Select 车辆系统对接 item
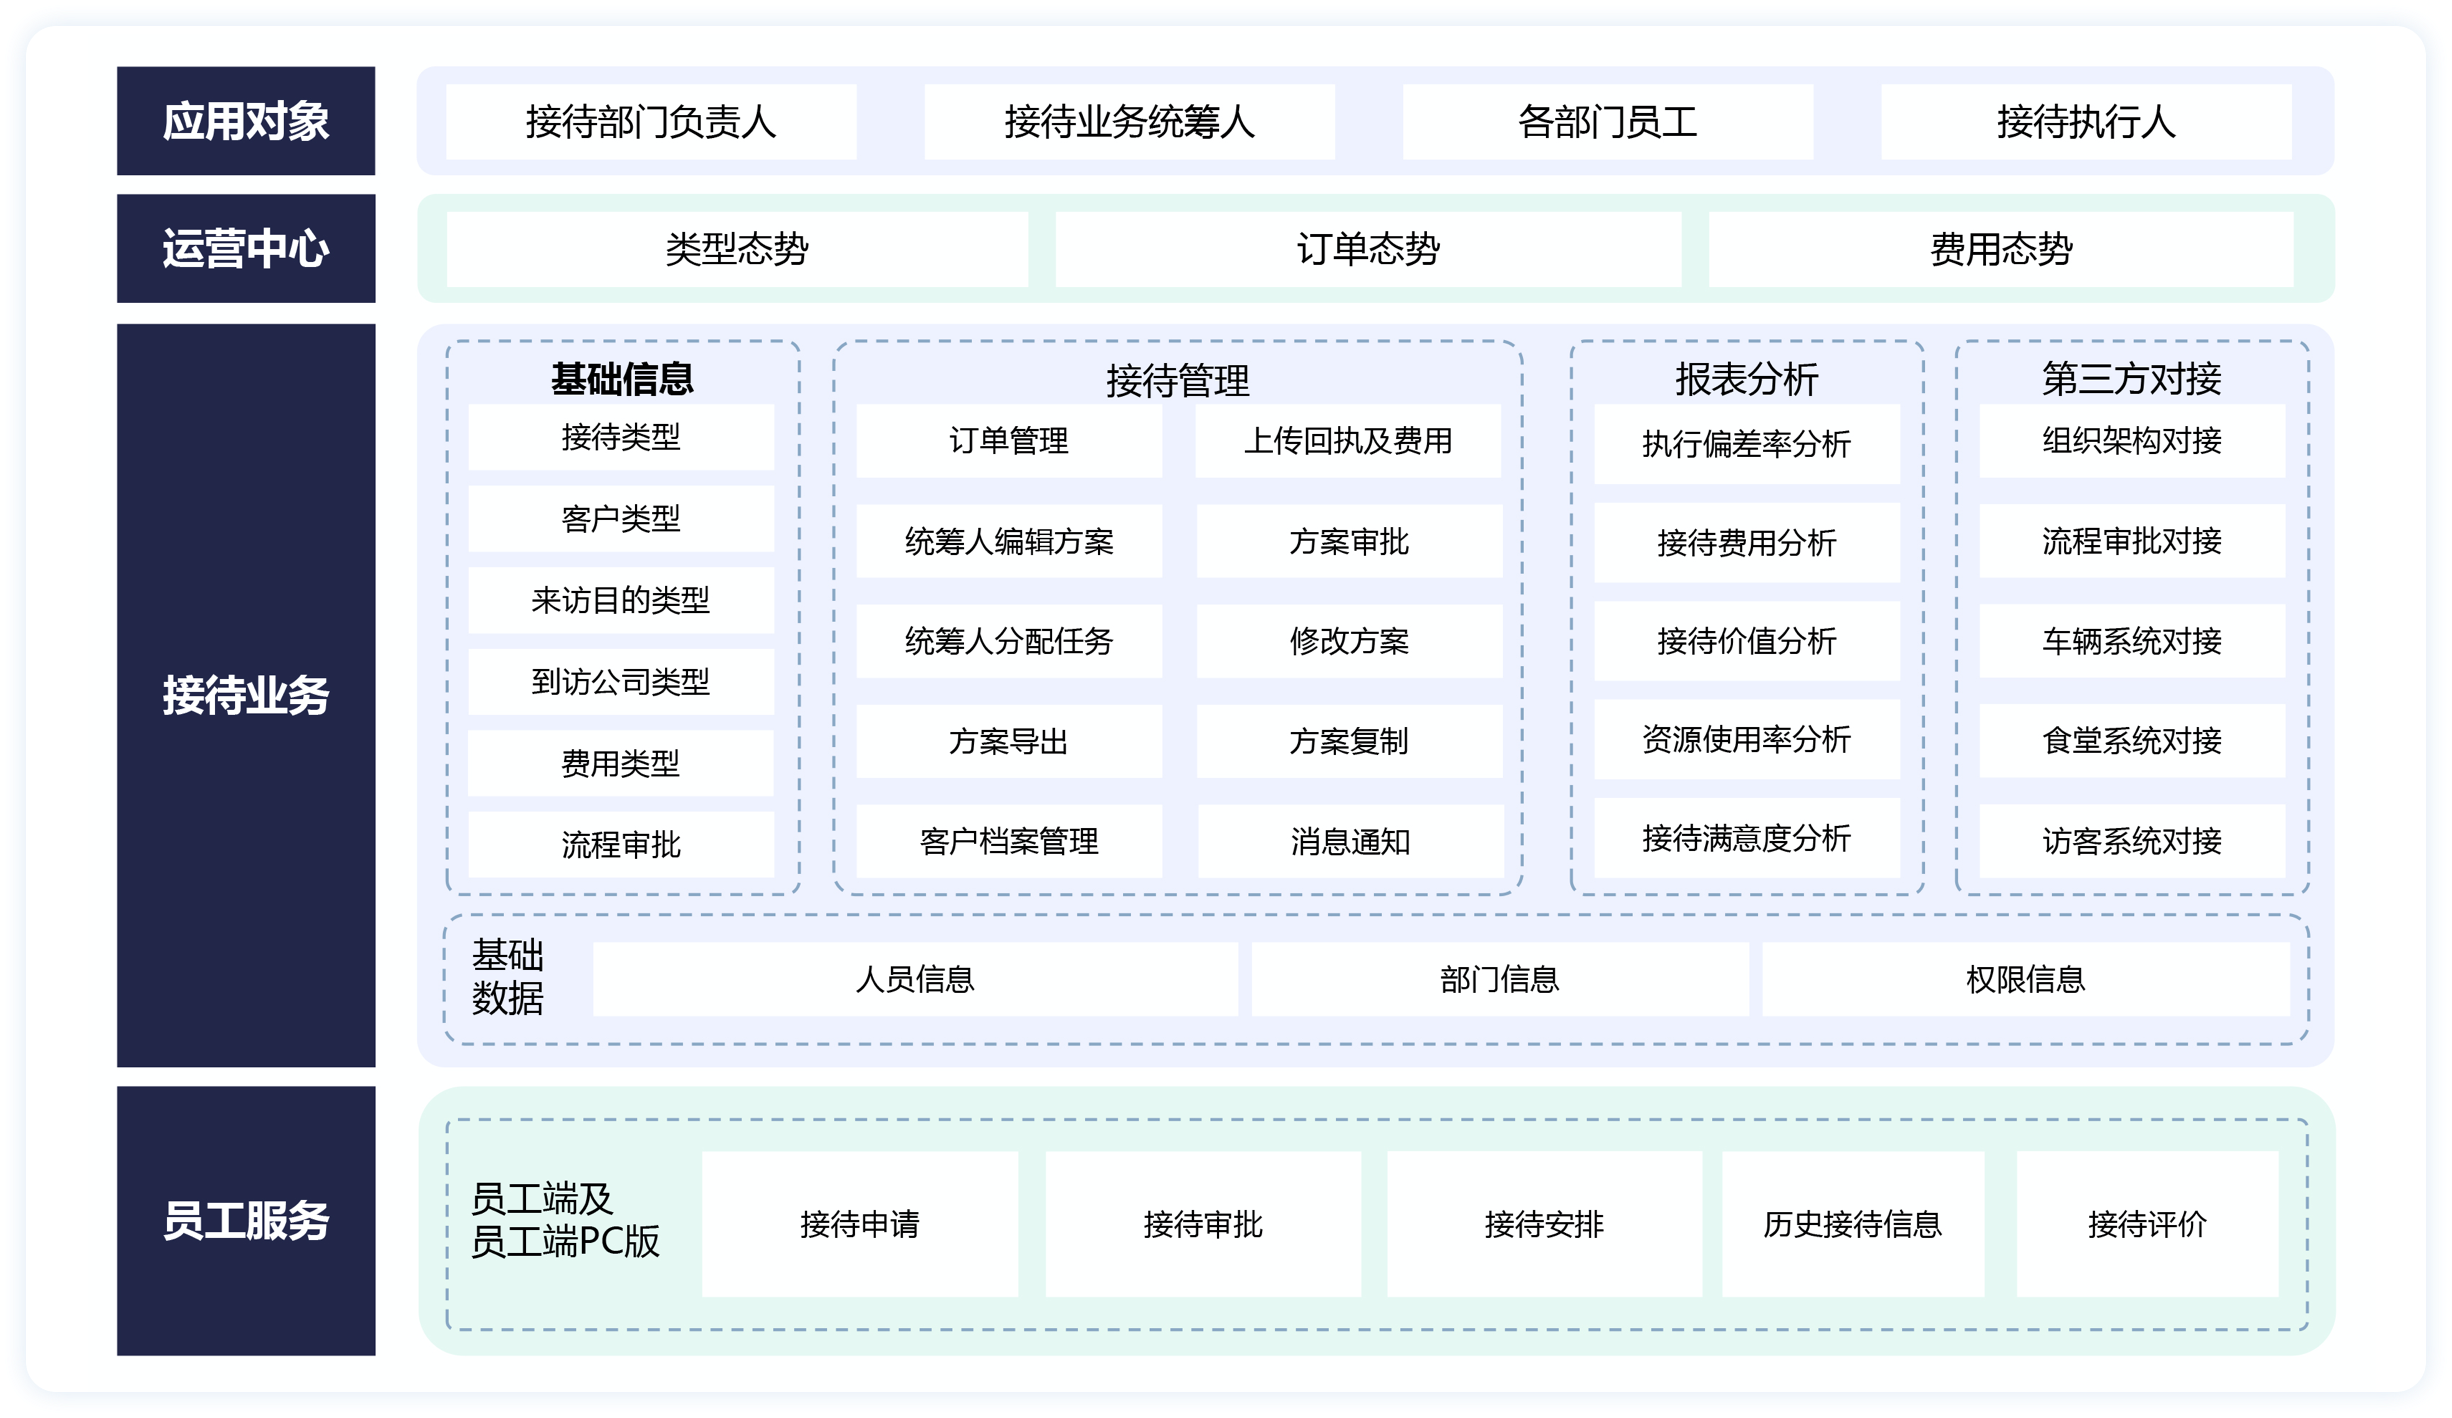Screen dimensions: 2452x1418 (x=2132, y=641)
